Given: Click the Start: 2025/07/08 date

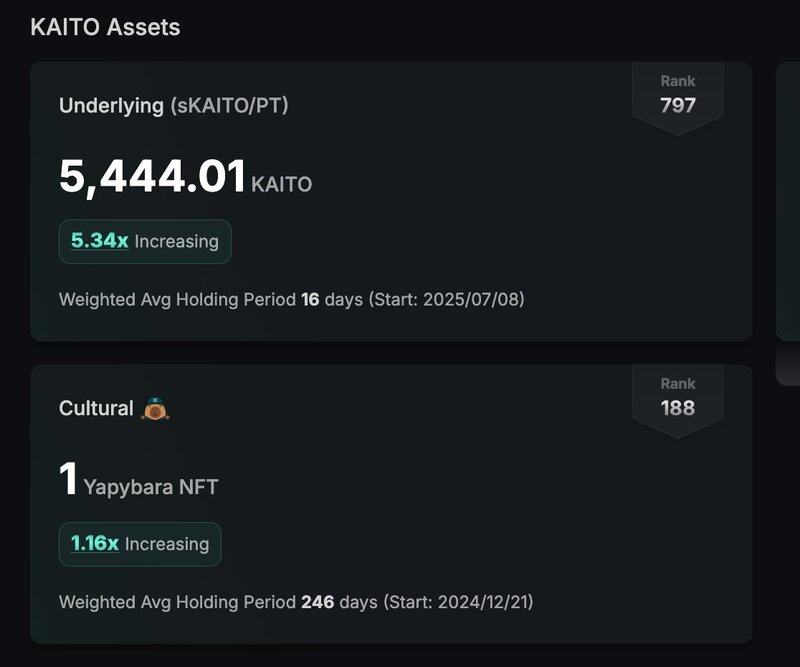Looking at the screenshot, I should click(x=446, y=299).
